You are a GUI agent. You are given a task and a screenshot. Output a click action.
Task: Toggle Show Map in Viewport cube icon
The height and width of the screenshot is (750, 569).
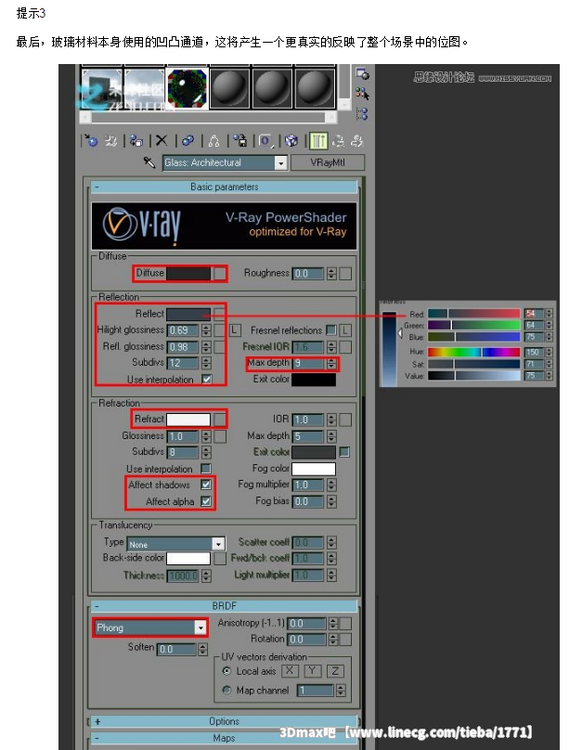click(291, 141)
